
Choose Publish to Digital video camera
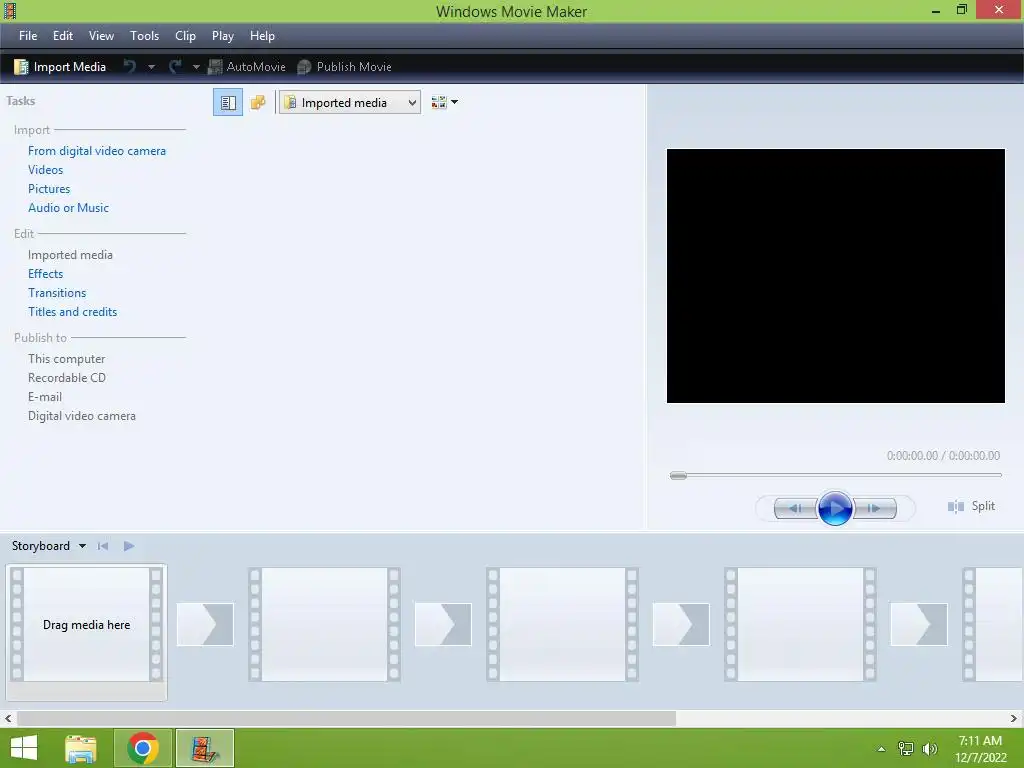click(x=82, y=415)
